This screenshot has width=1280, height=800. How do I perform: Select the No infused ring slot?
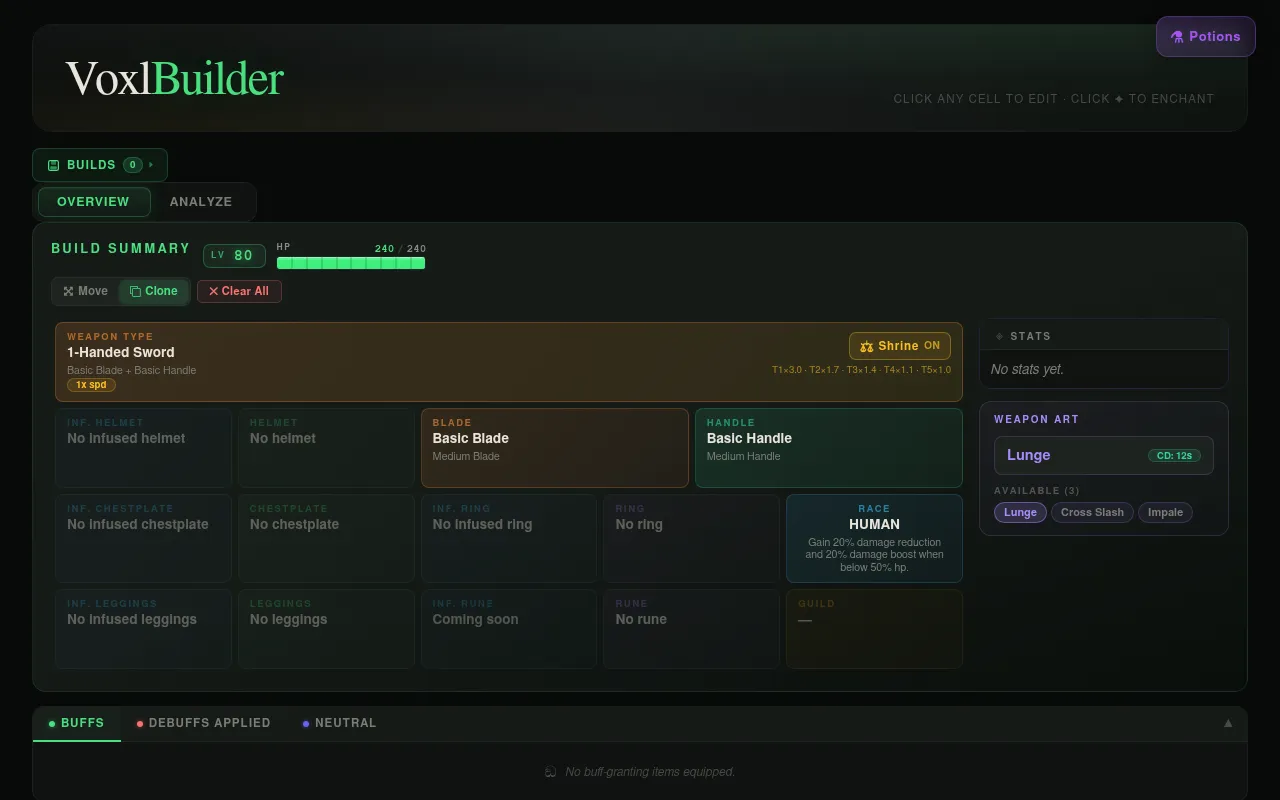(x=509, y=538)
